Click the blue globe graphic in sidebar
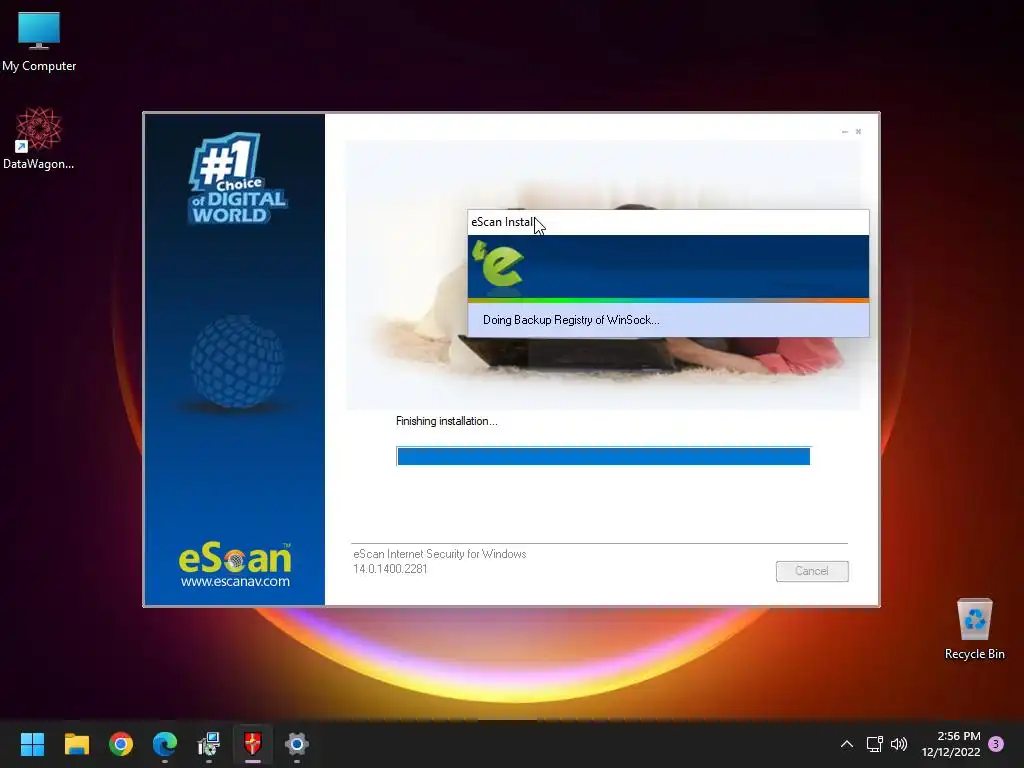 point(237,362)
